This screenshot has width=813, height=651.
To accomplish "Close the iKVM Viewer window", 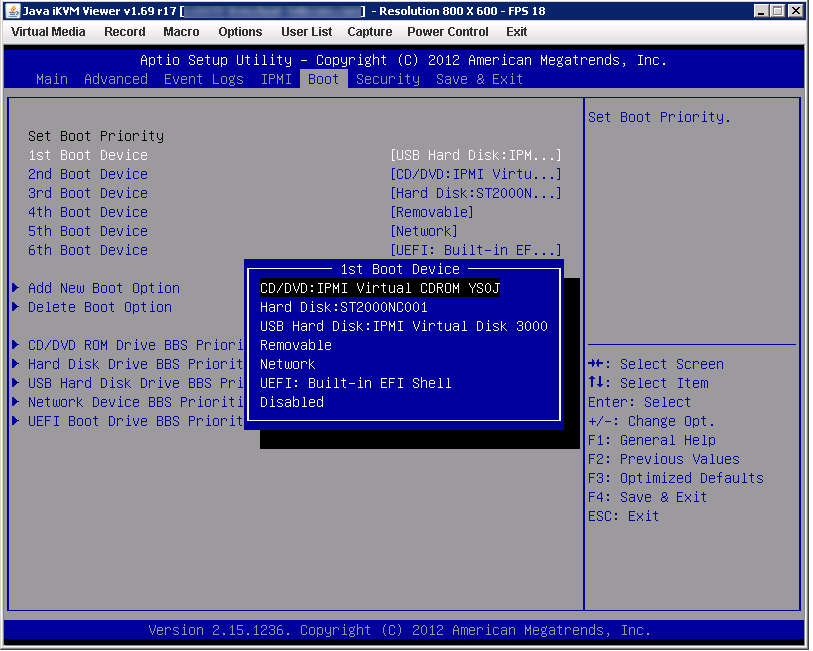I will (795, 11).
